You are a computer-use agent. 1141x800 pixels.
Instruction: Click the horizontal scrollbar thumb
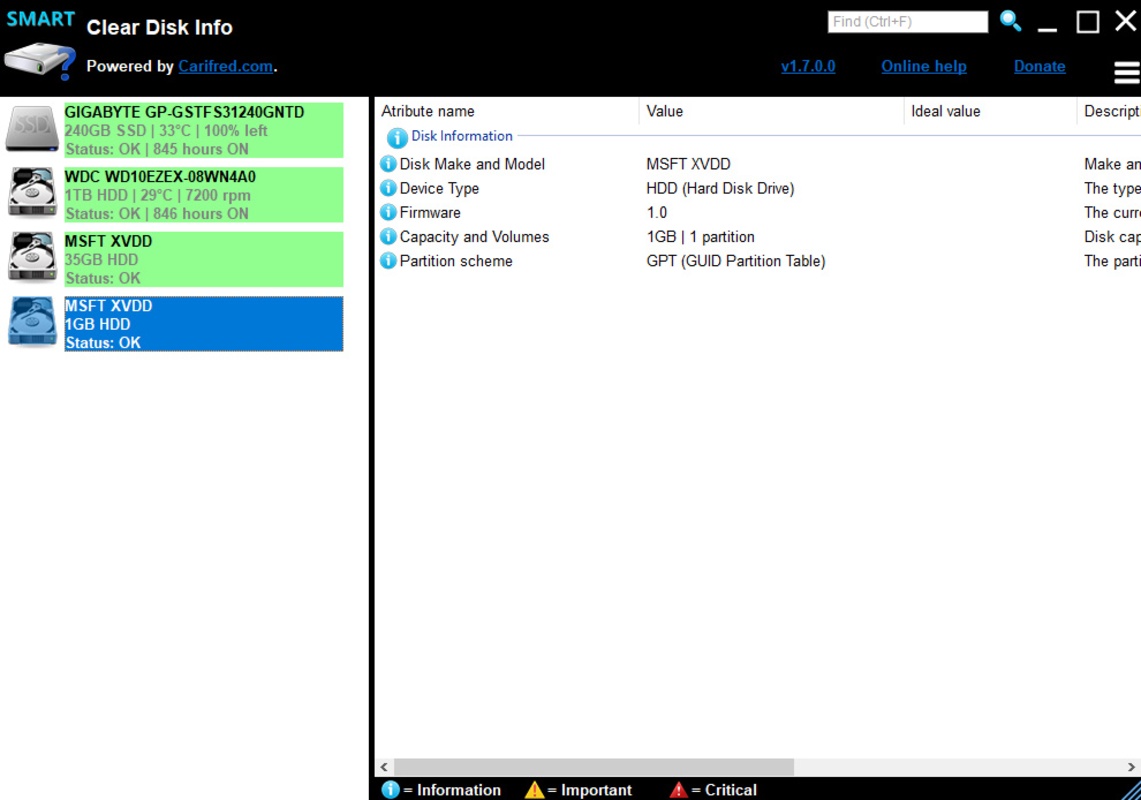click(x=594, y=767)
